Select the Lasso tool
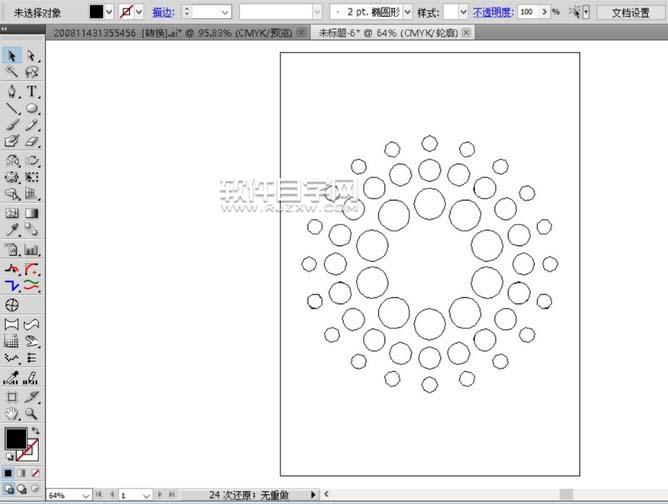 click(33, 73)
